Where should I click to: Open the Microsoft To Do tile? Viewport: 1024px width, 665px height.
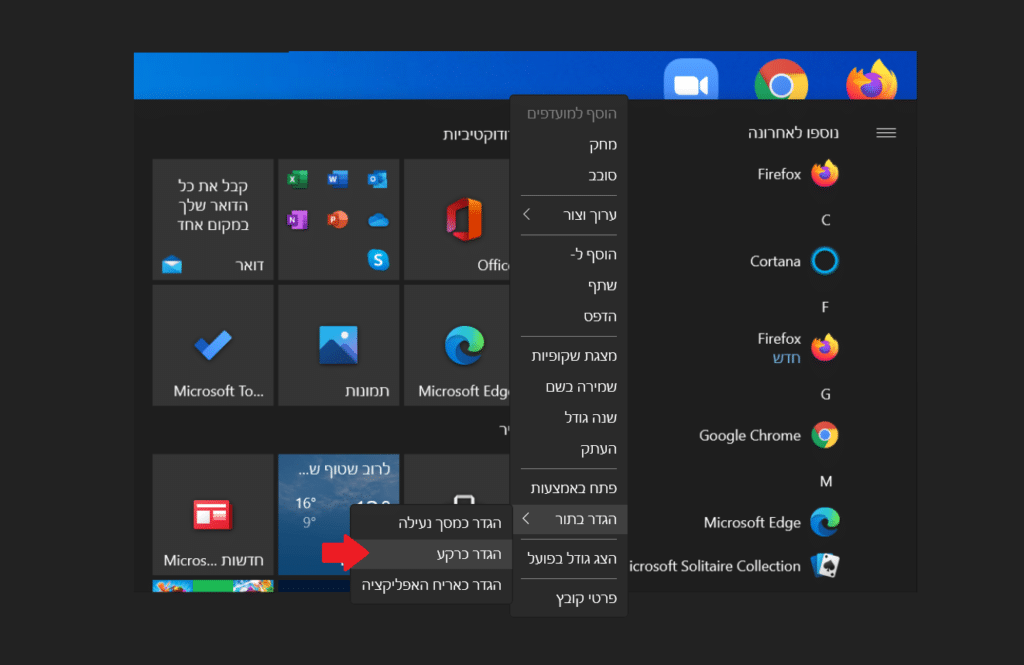[x=213, y=345]
